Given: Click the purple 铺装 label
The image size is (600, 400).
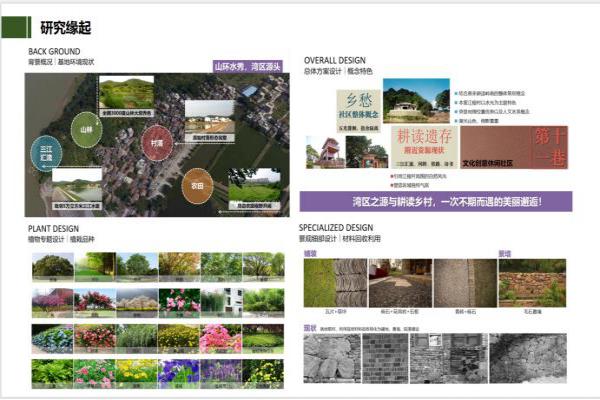Looking at the screenshot, I should [x=310, y=254].
